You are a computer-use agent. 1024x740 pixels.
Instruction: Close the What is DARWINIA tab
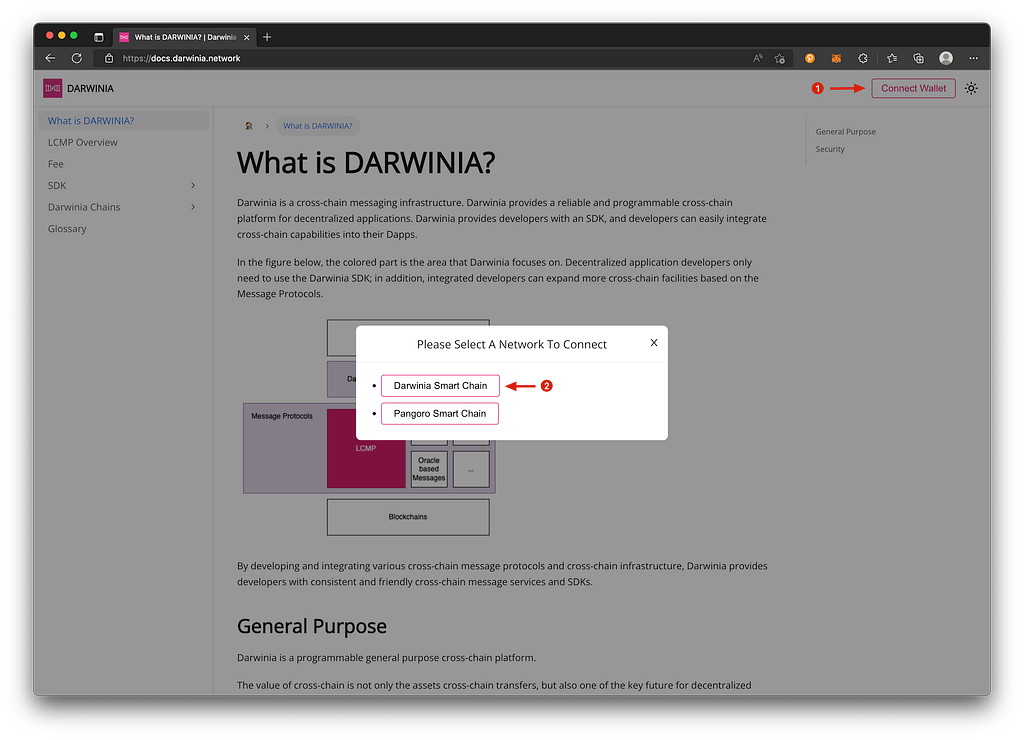coord(247,37)
